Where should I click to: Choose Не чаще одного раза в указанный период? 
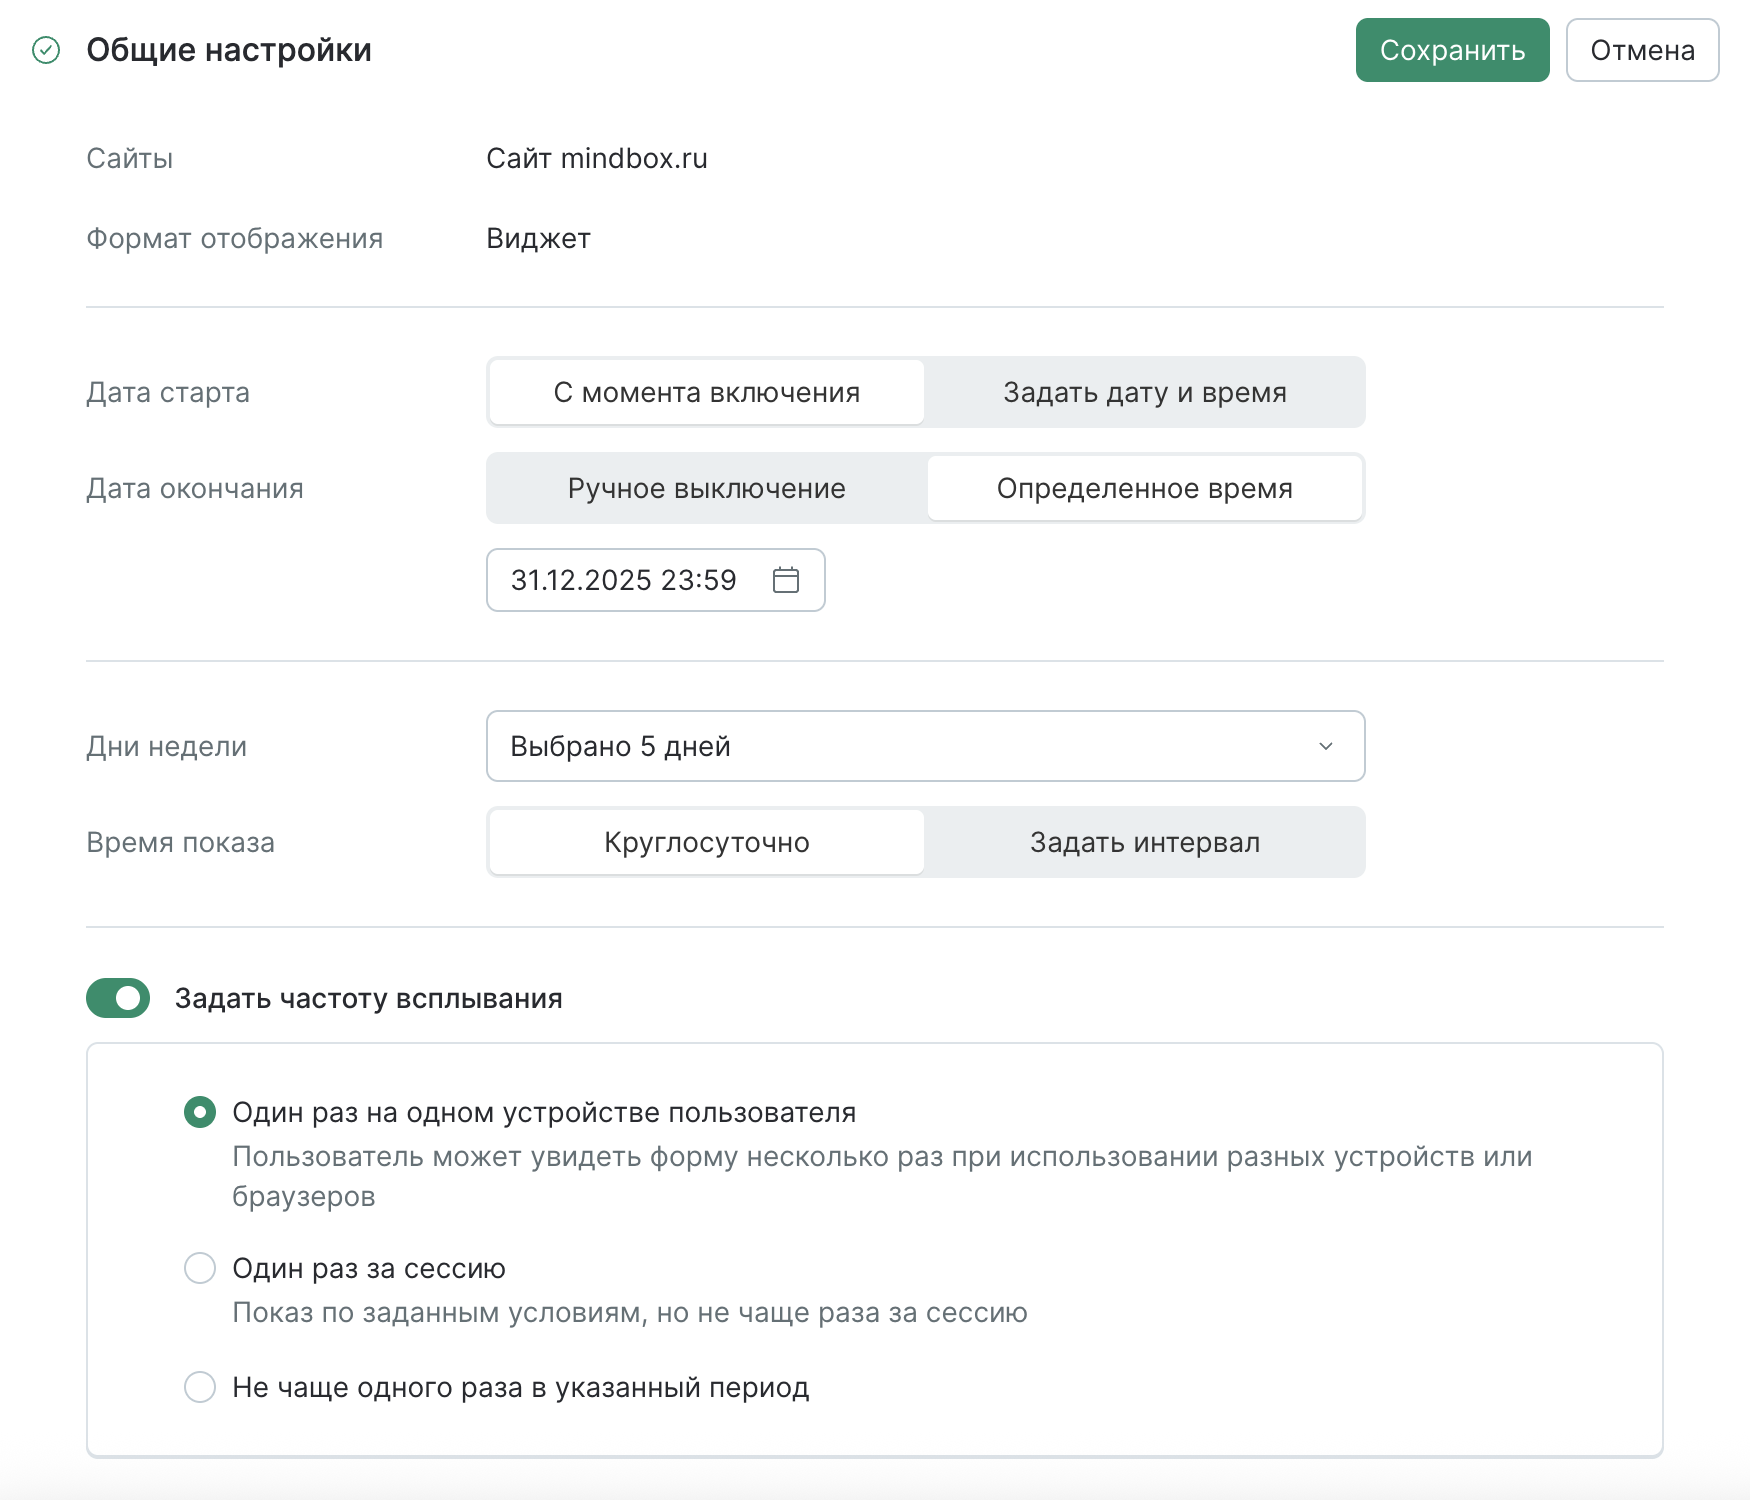tap(200, 1387)
